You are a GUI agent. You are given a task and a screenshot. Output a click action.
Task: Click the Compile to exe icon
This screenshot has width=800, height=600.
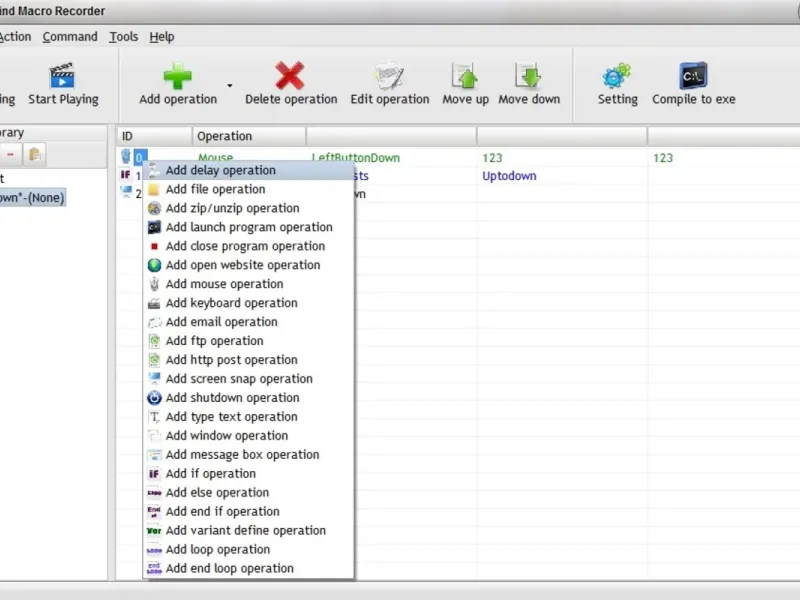click(x=693, y=76)
